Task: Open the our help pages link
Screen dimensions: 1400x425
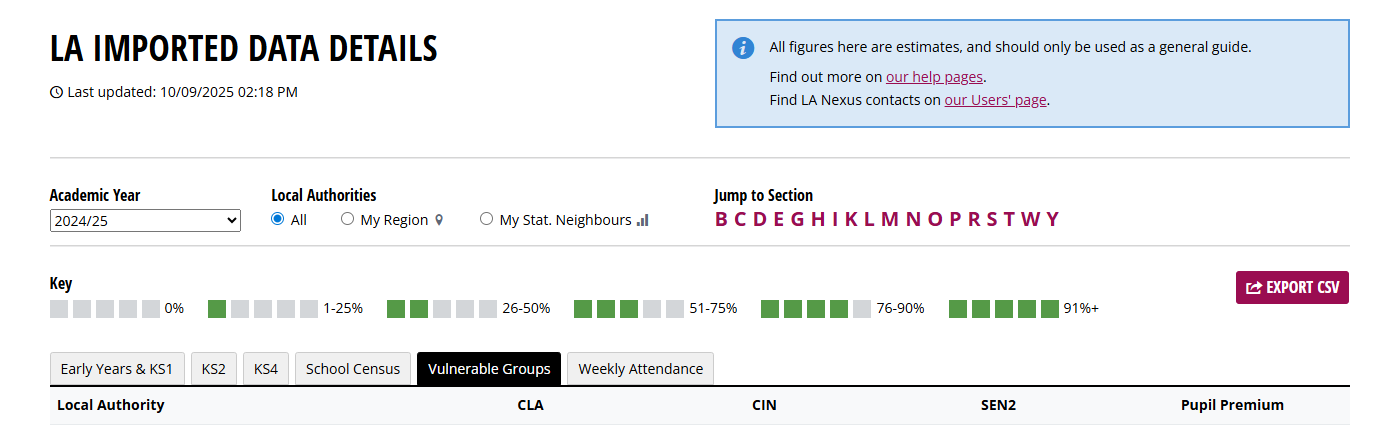Action: coord(935,77)
